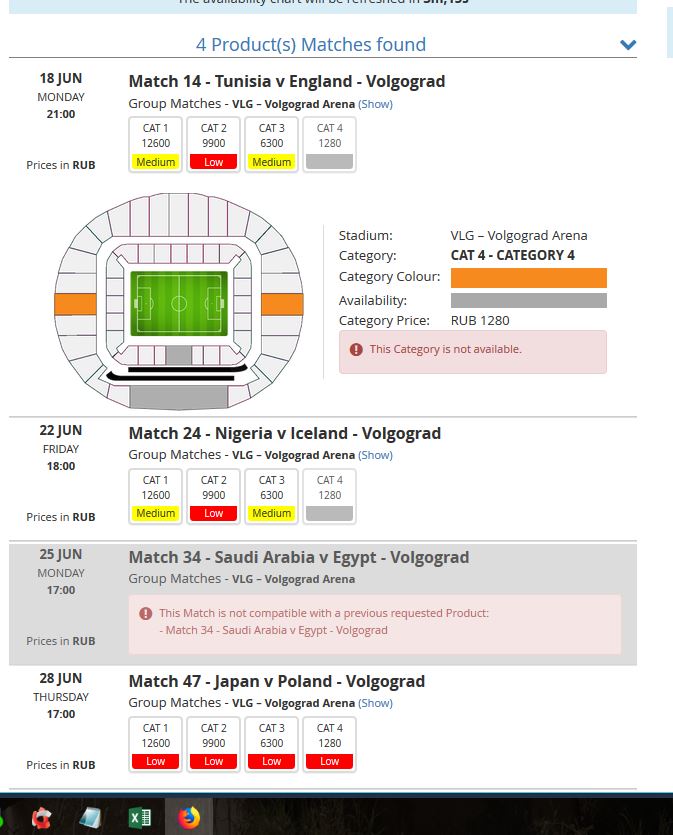Screen dimensions: 673x835
Task: Open Excel from the taskbar
Action: click(139, 817)
